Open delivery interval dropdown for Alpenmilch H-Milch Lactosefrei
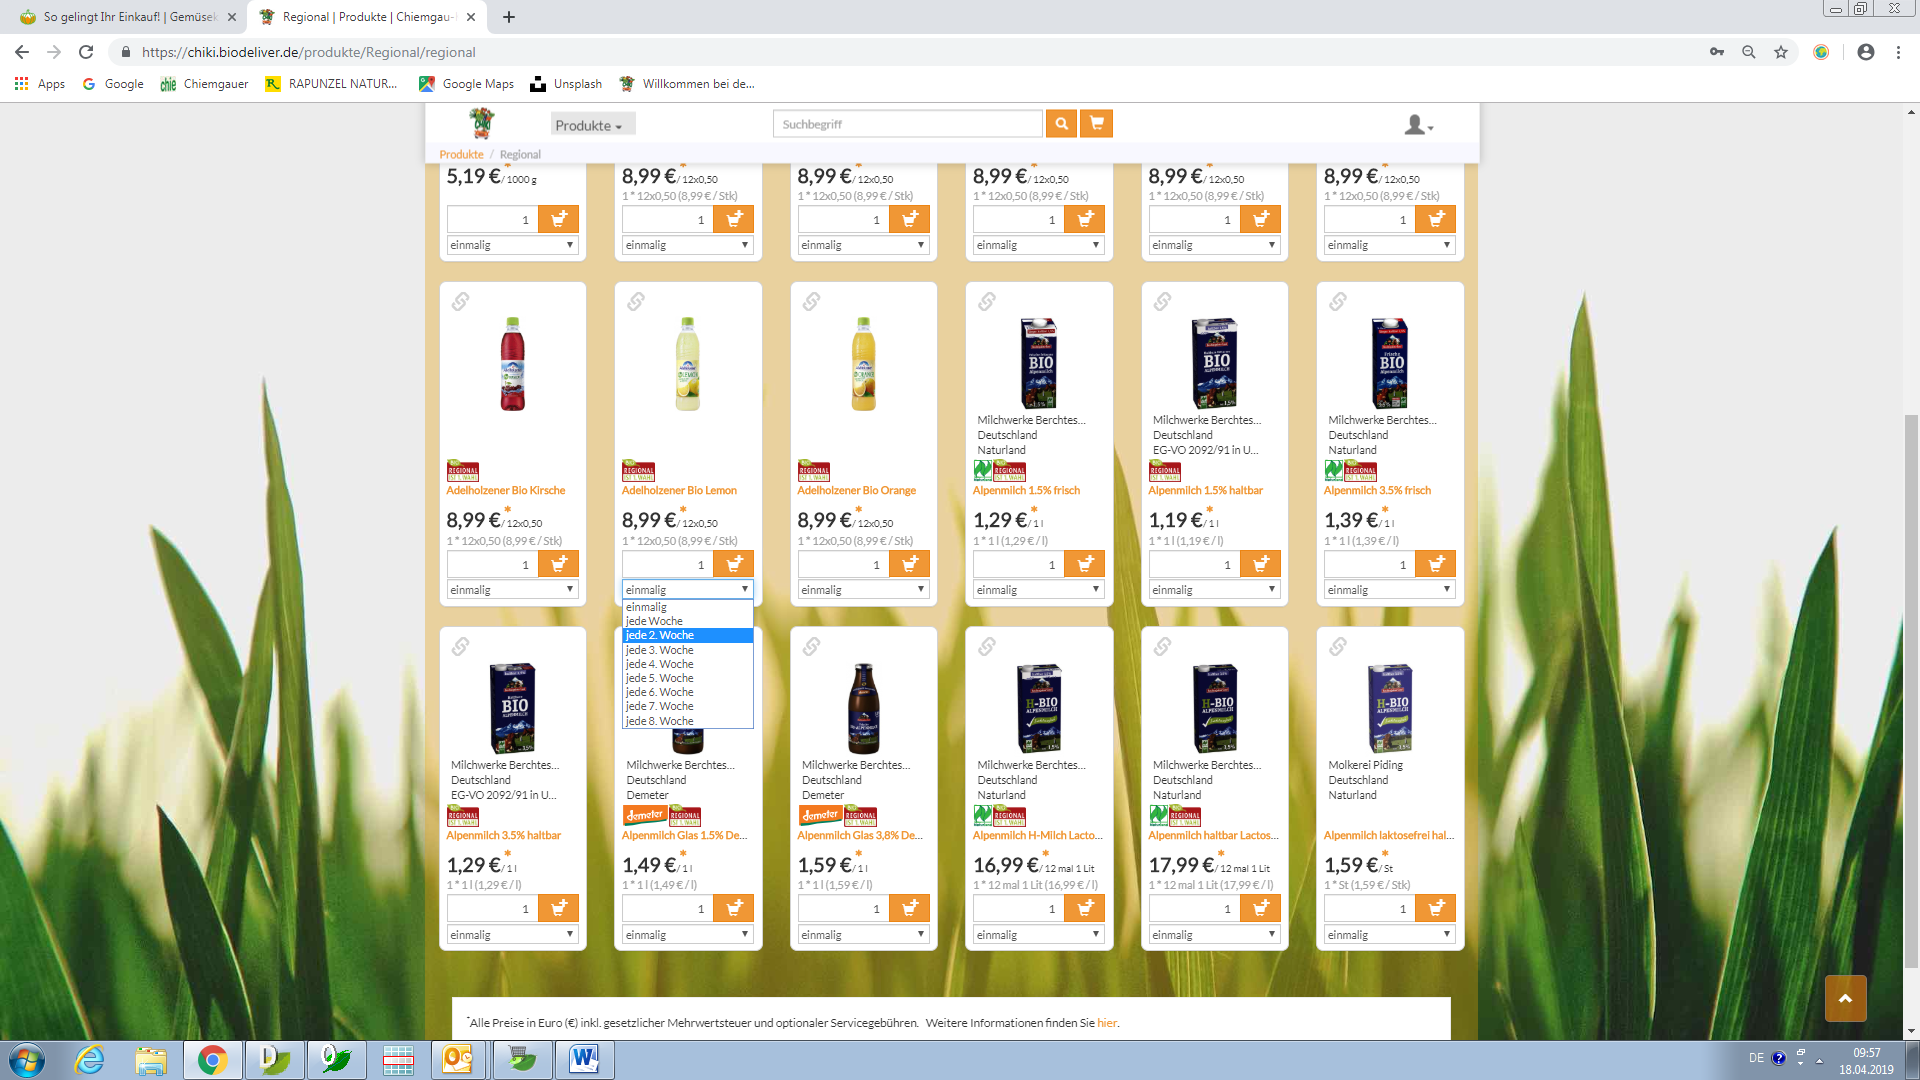1920x1080 pixels. [1039, 935]
